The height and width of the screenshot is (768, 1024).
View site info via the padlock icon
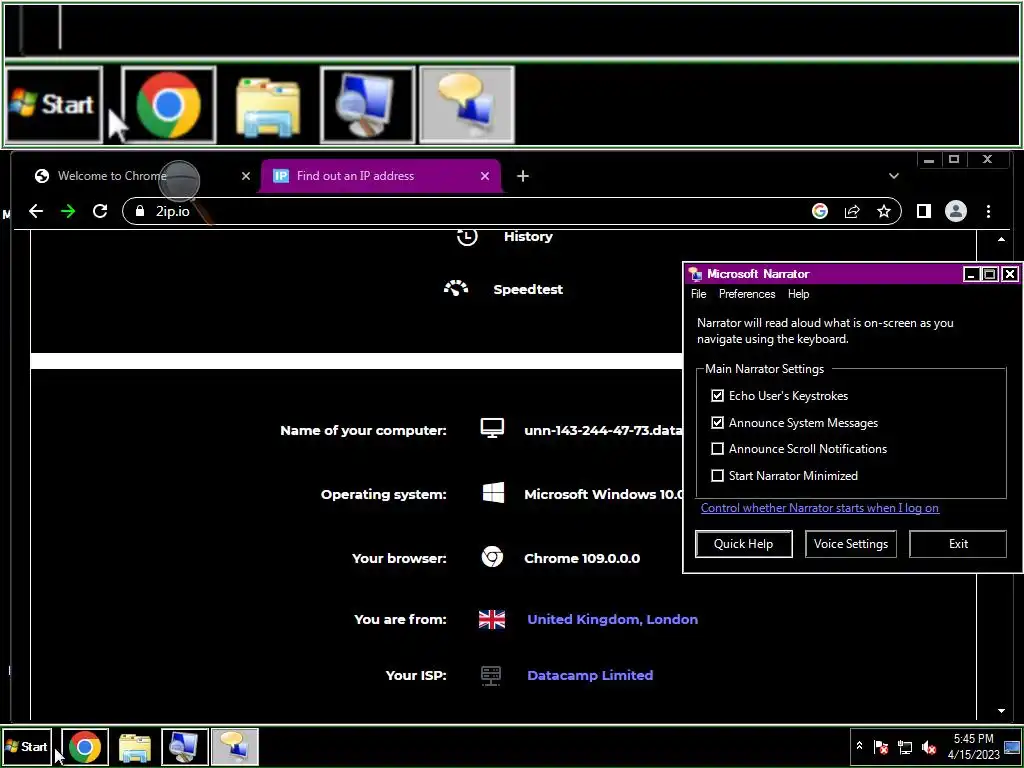point(139,211)
